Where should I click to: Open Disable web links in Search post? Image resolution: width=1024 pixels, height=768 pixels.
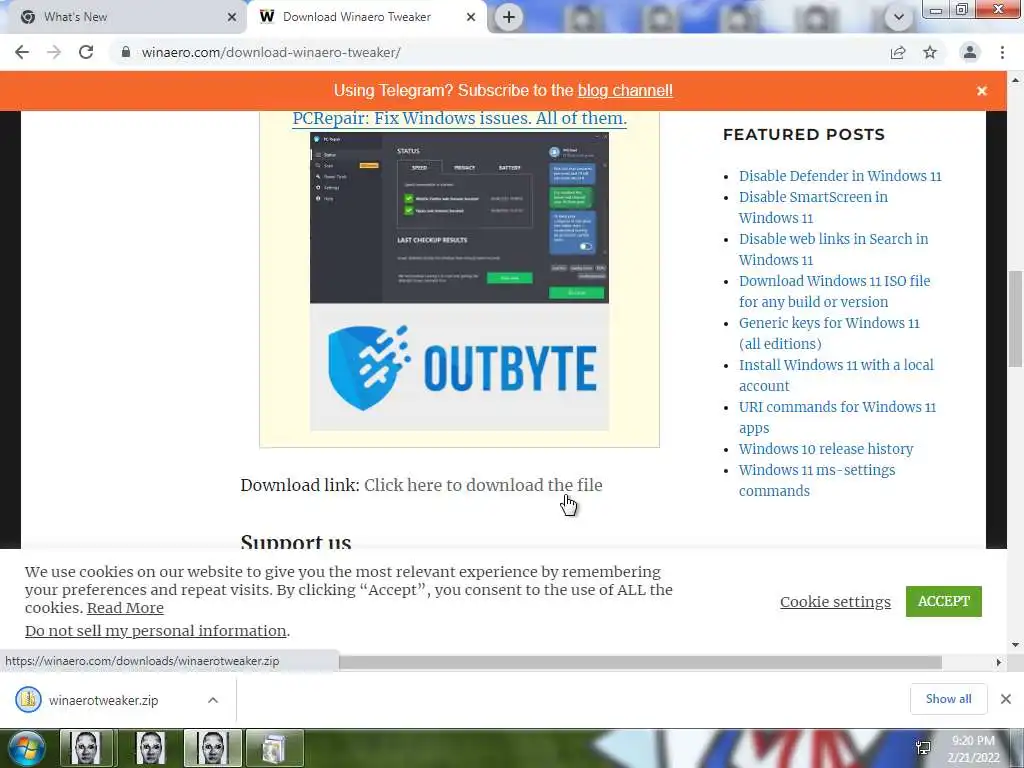833,249
